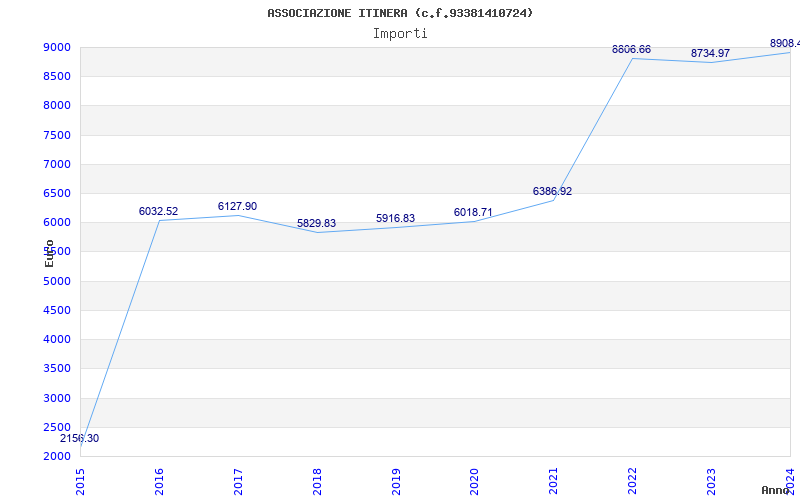Select the data label 6386.92

tap(553, 191)
